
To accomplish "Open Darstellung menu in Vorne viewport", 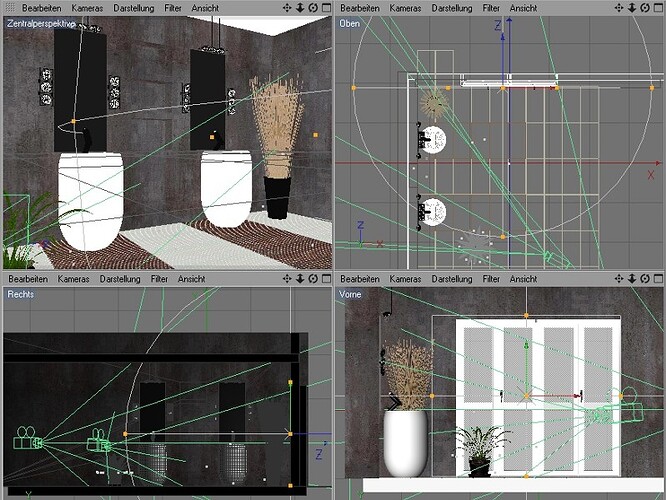I will 452,279.
